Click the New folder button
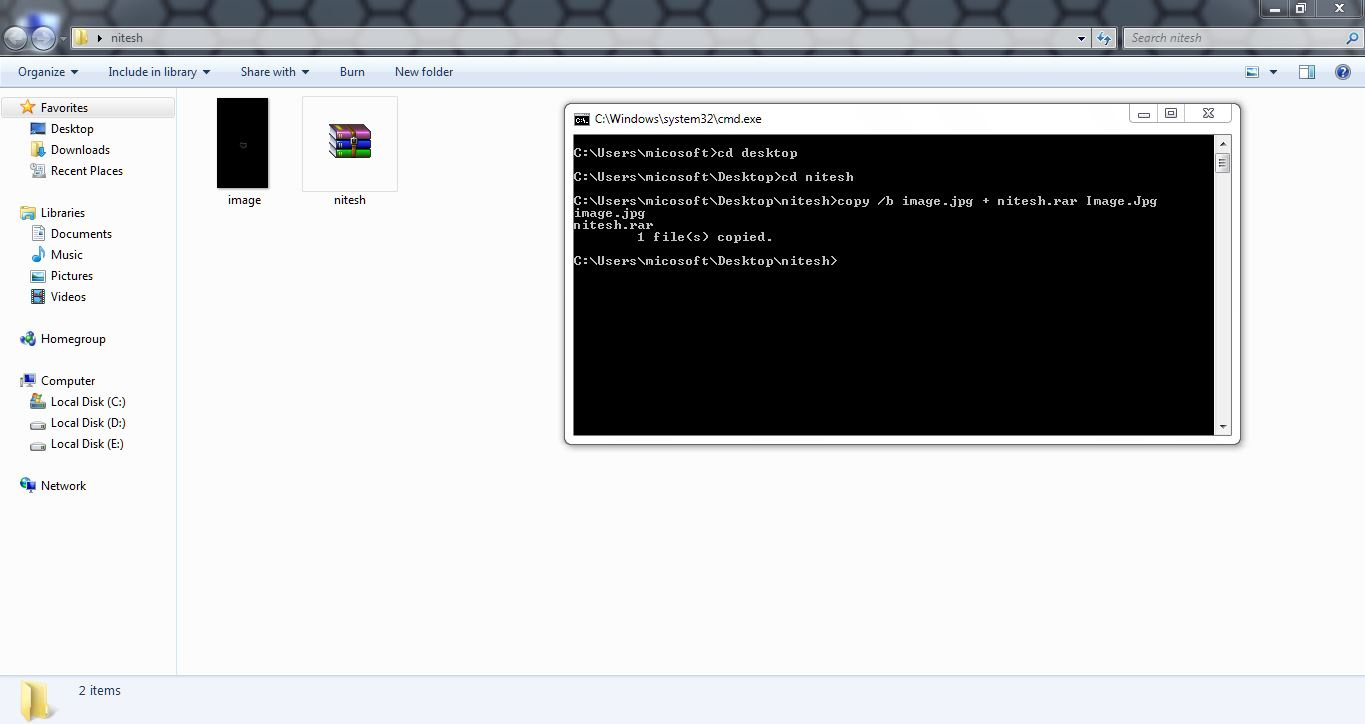 click(x=423, y=72)
